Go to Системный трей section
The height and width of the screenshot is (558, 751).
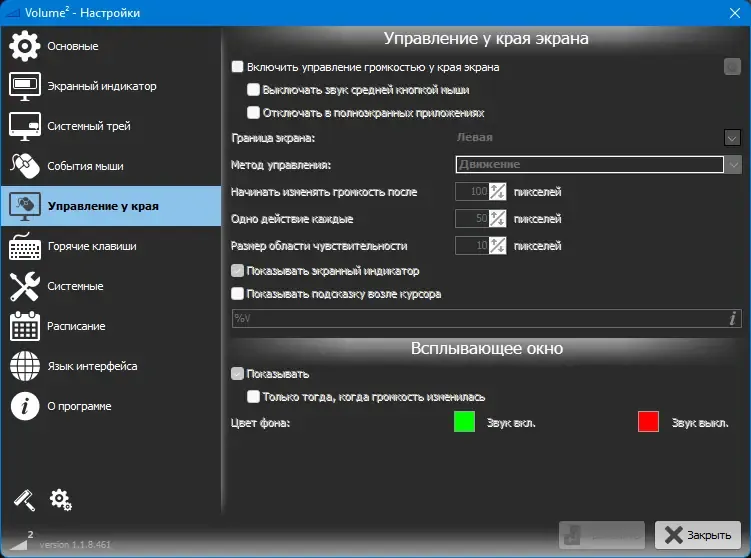click(x=111, y=126)
